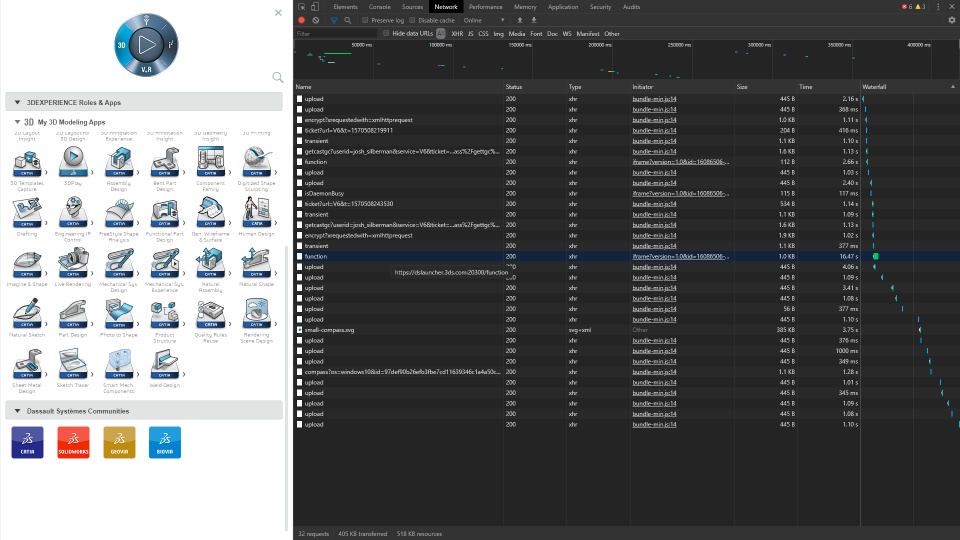Click the DevTools inspect element icon

(302, 7)
